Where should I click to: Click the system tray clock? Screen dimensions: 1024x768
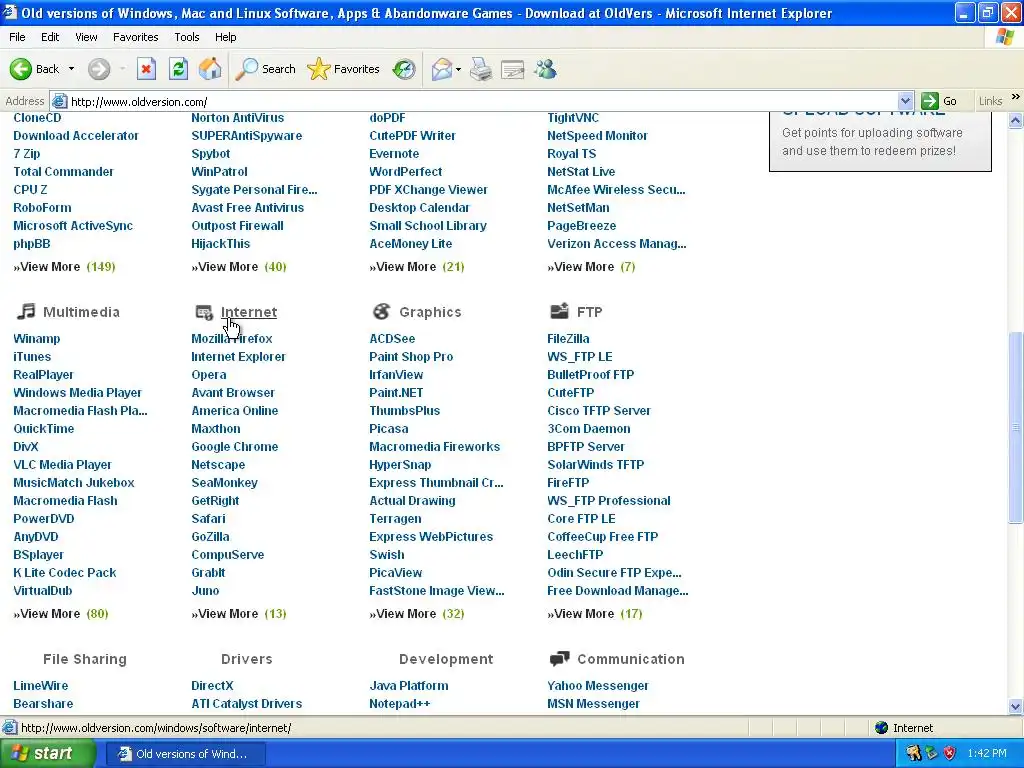(x=987, y=753)
